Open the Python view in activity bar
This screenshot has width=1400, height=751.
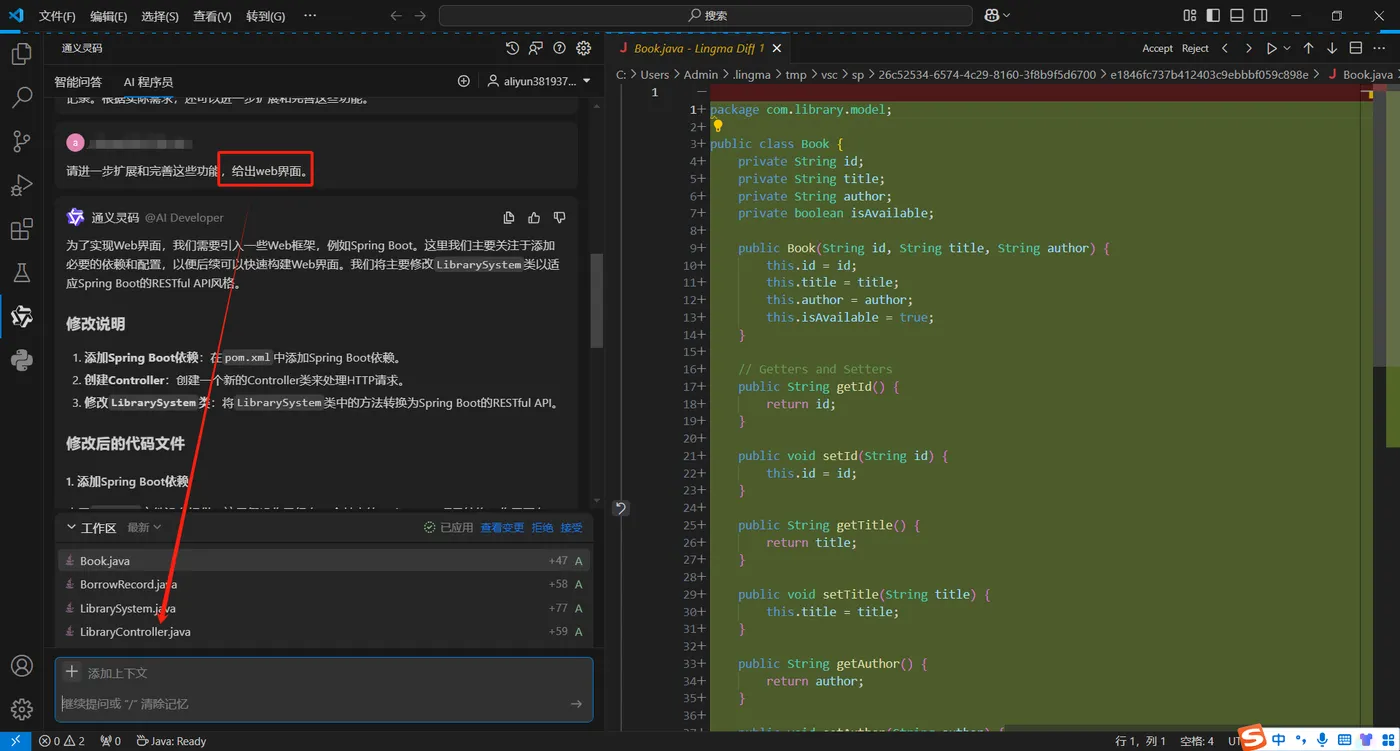pyautogui.click(x=21, y=360)
